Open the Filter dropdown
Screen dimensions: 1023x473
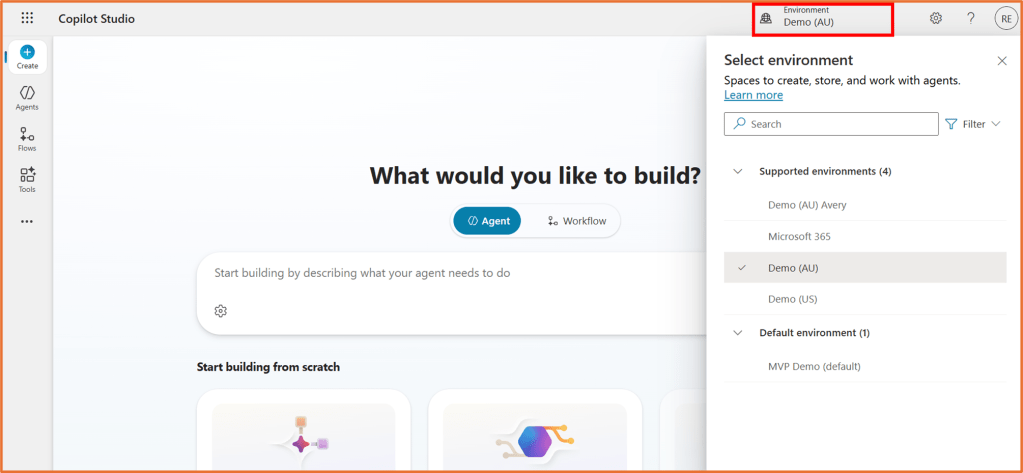click(973, 124)
